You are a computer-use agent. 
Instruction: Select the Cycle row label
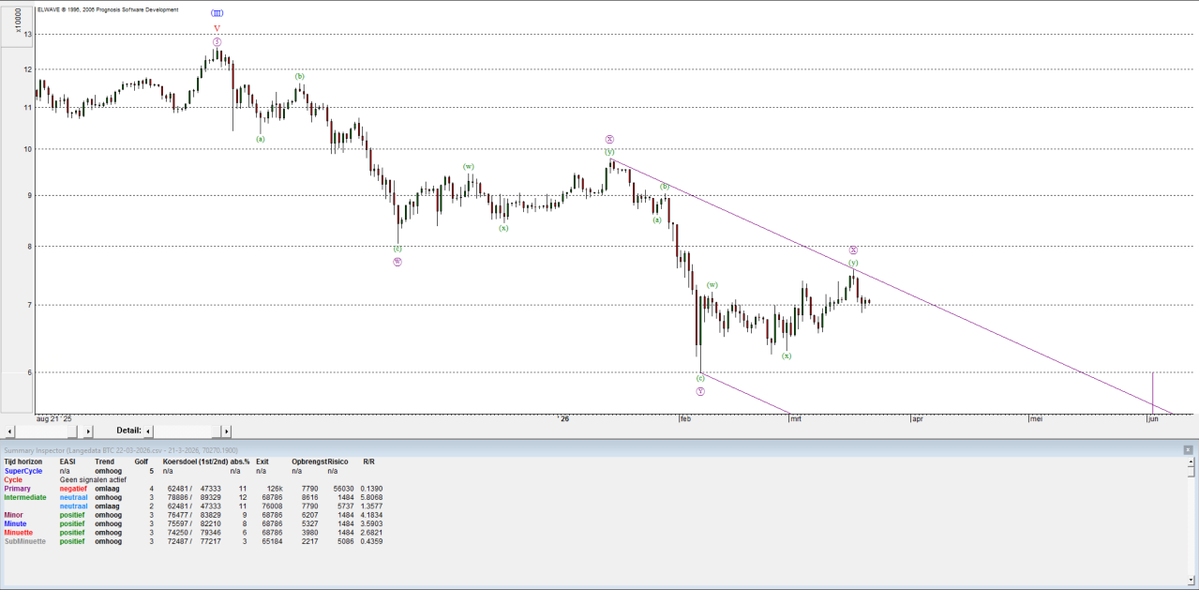point(14,480)
